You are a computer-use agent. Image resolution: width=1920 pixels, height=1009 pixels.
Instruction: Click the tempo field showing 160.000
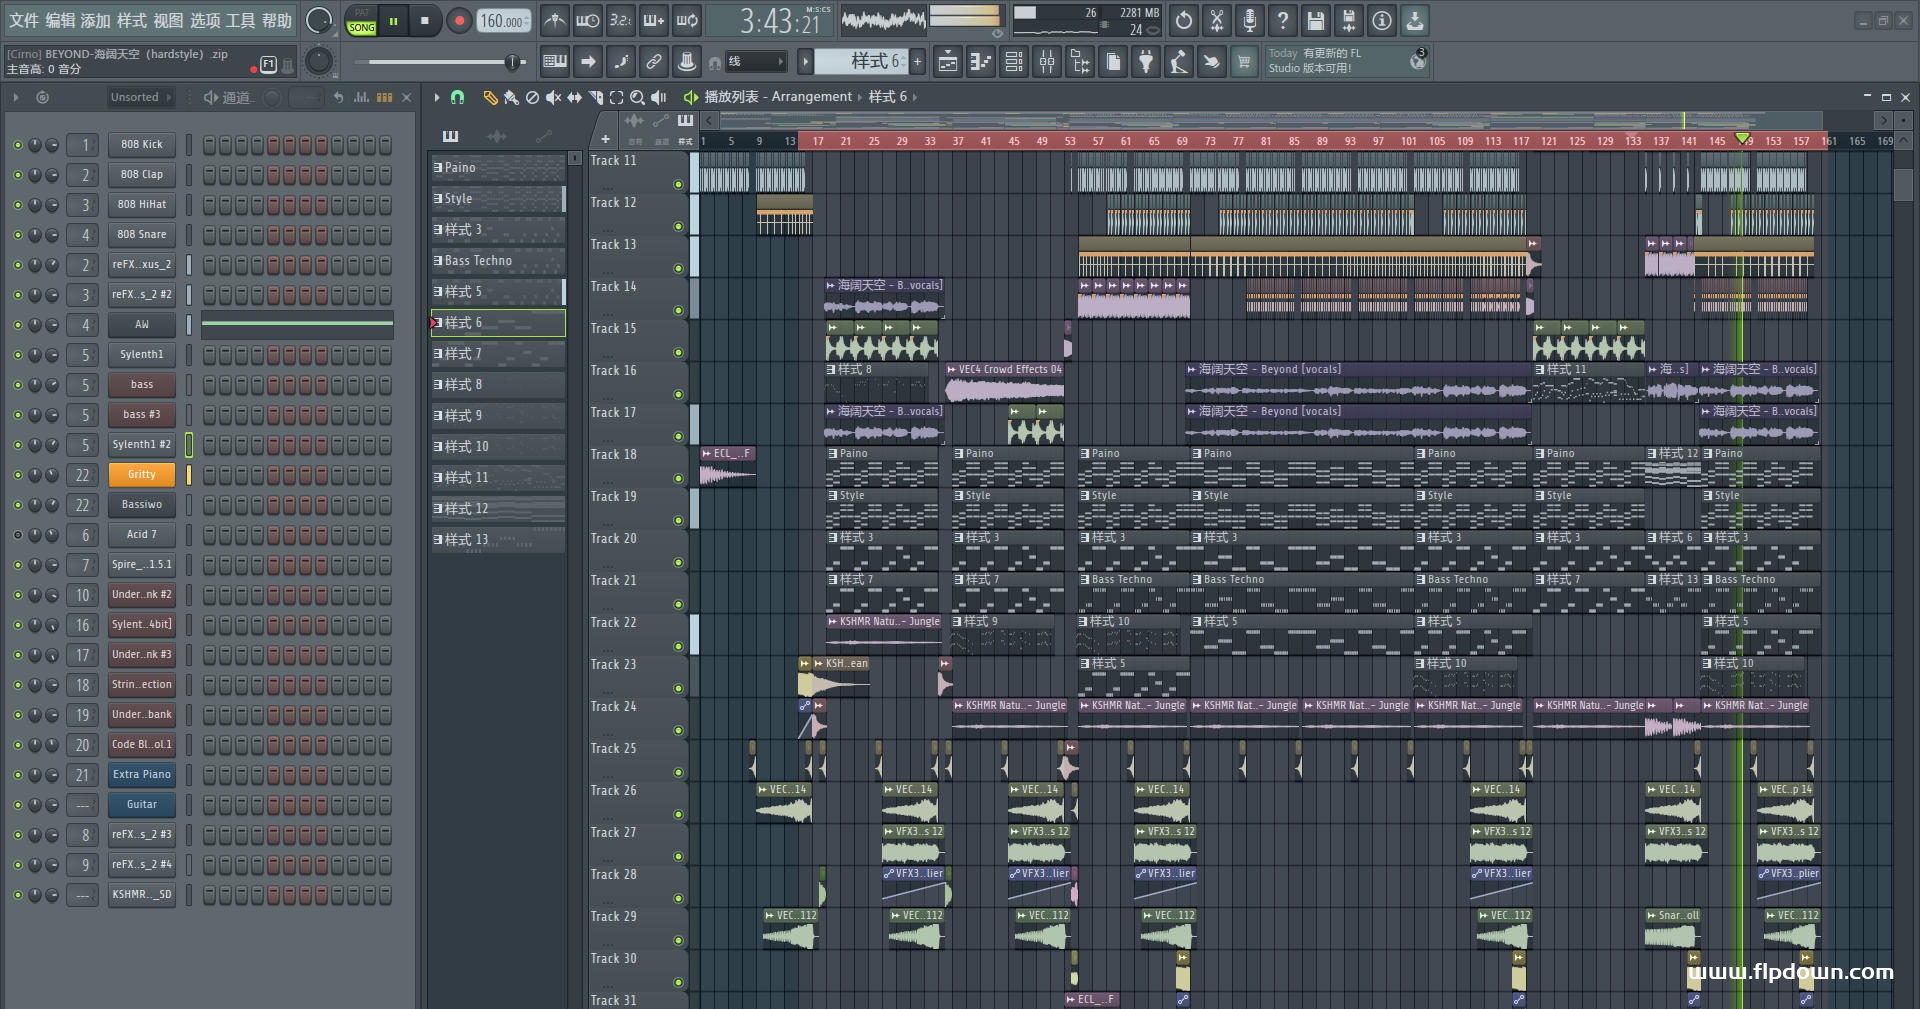click(504, 21)
